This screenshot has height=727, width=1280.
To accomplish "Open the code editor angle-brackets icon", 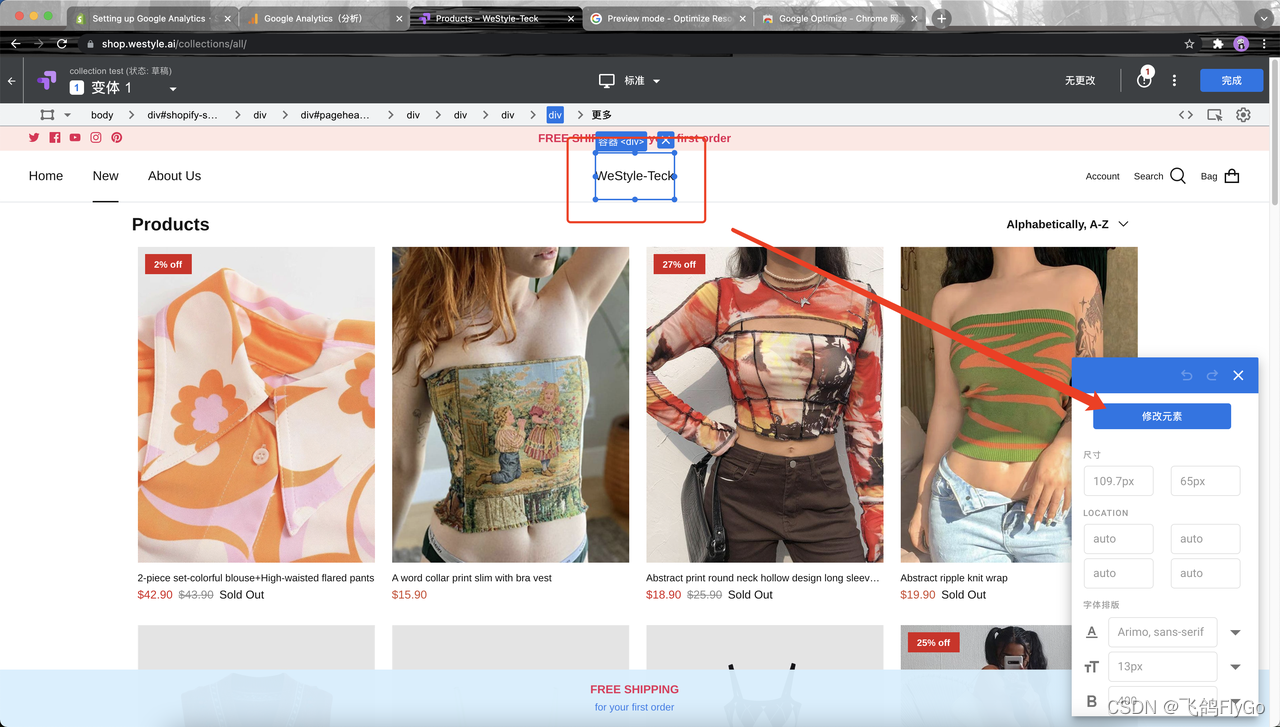I will [1186, 115].
